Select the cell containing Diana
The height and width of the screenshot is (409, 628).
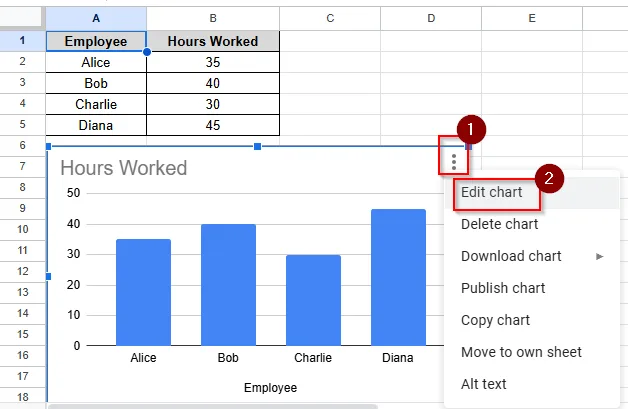[96, 125]
